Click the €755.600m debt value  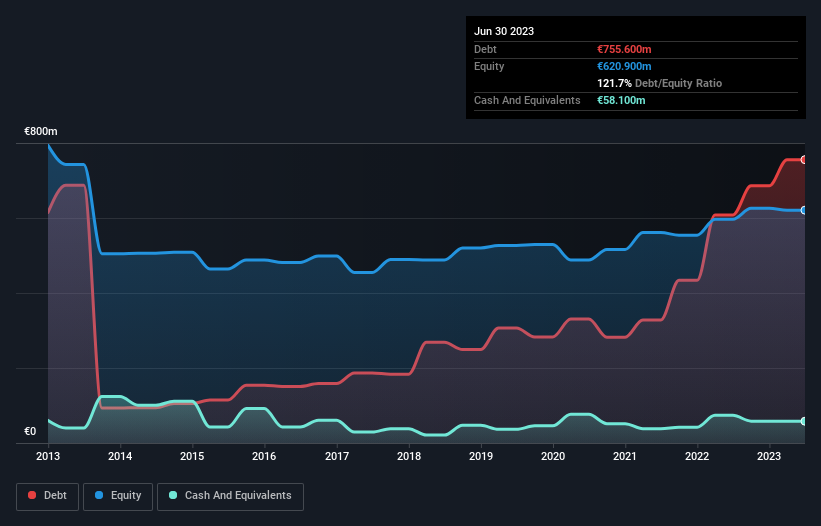click(624, 49)
